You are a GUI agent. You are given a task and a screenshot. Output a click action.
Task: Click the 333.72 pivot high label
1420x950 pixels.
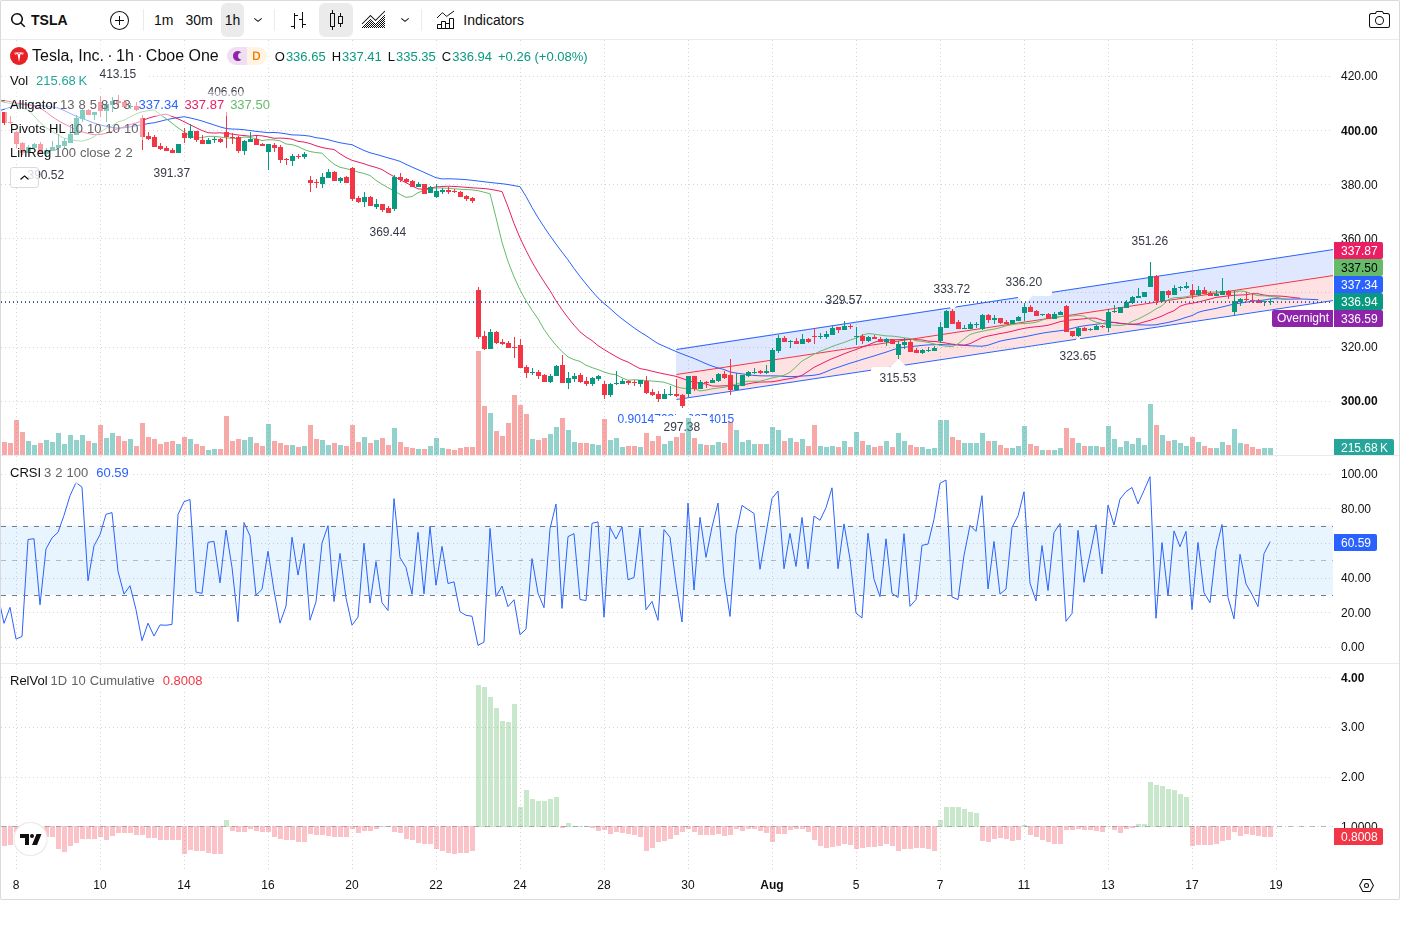(952, 289)
